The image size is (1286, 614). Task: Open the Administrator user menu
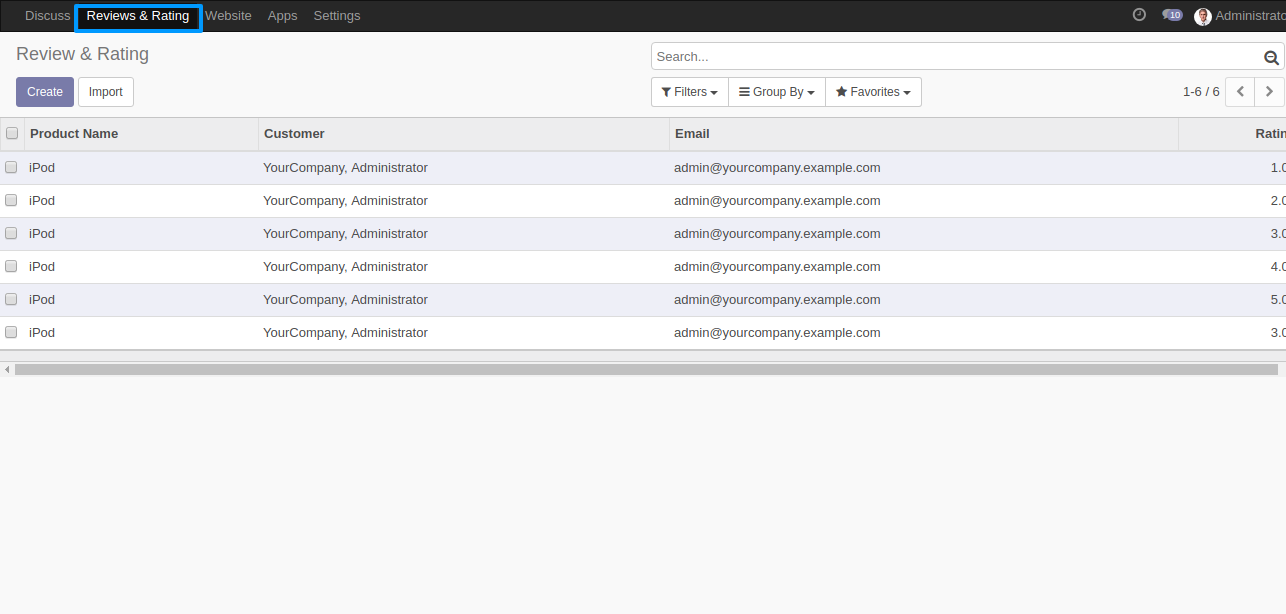pyautogui.click(x=1240, y=16)
